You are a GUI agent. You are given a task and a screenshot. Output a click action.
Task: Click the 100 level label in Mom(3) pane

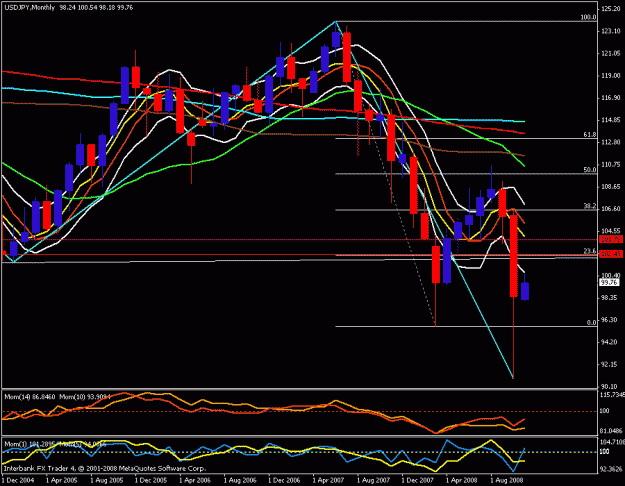(x=605, y=452)
